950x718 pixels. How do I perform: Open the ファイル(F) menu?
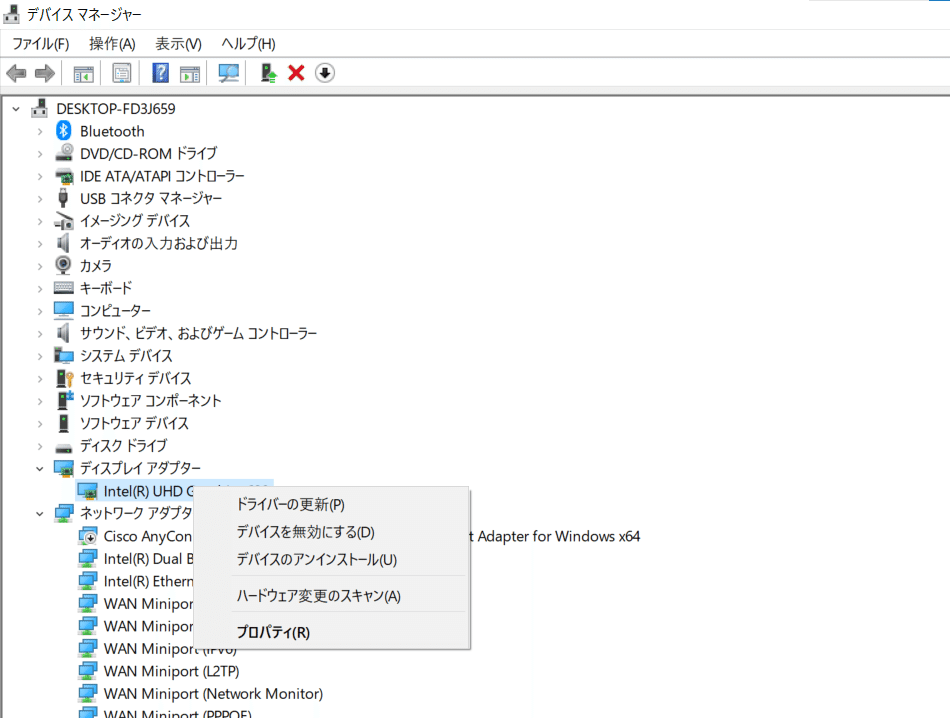click(41, 44)
